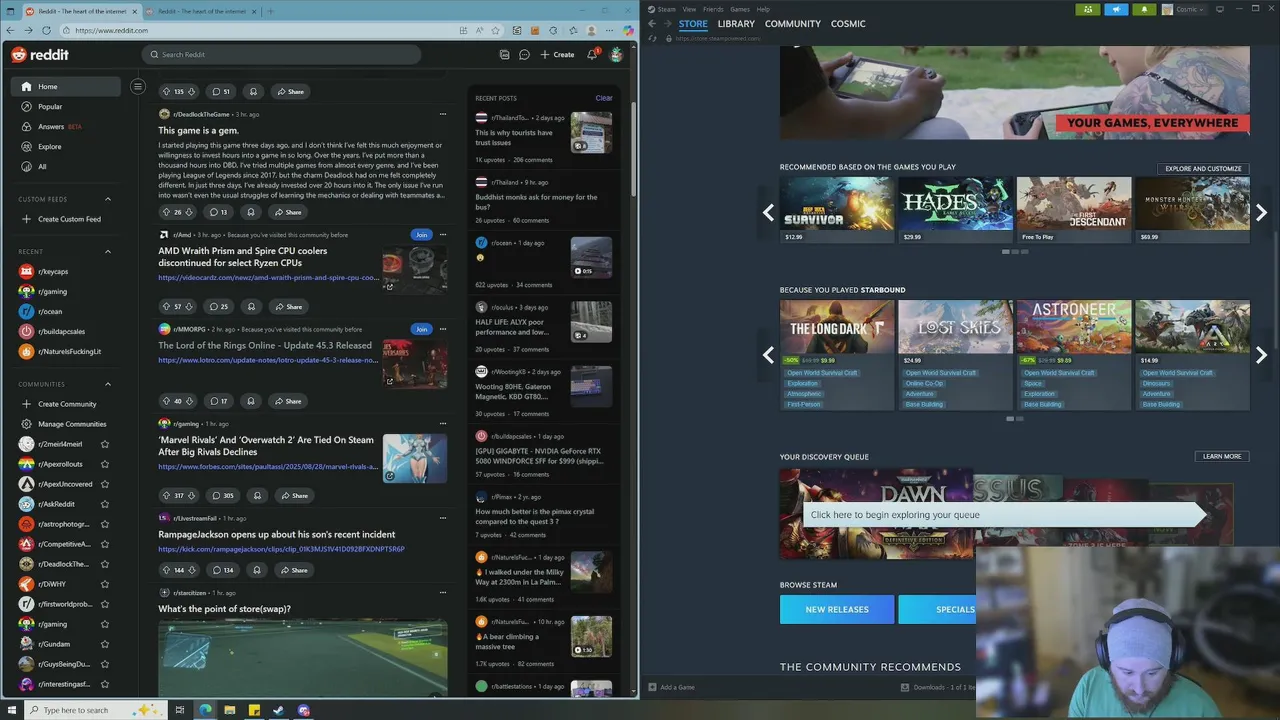1280x720 pixels.
Task: Open Edge settings and more menu
Action: tap(610, 30)
